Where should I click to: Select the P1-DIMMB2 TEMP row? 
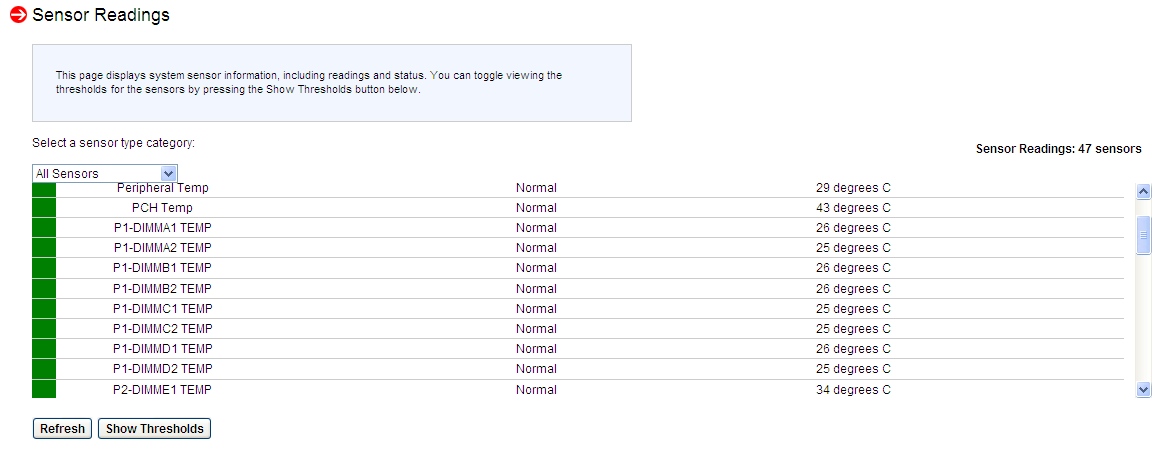[x=162, y=289]
